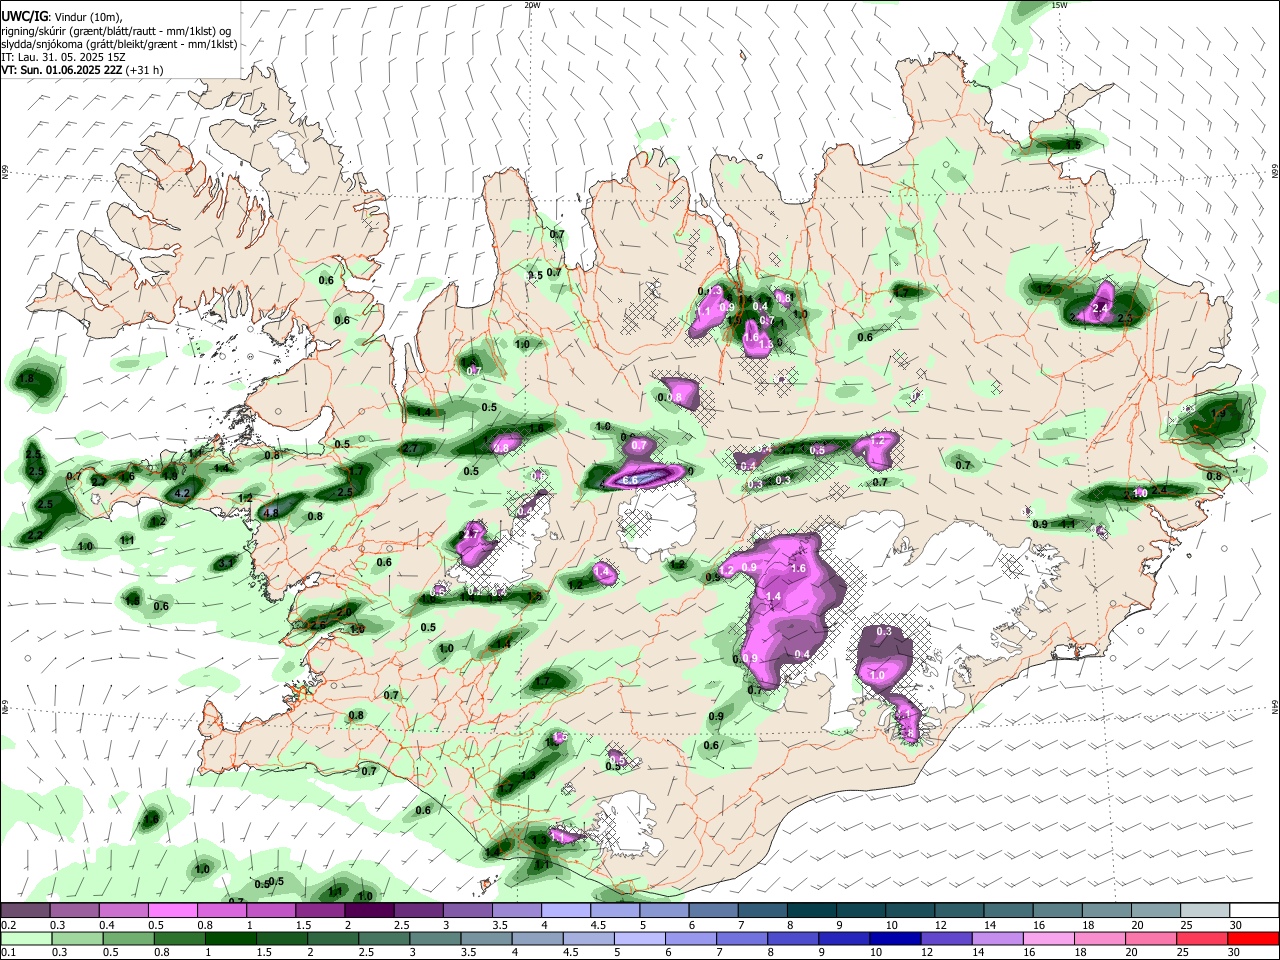
Task: Click the 'VT: Sun. 01.06.2025 22Z (+31 h)' line
Action: pos(82,70)
